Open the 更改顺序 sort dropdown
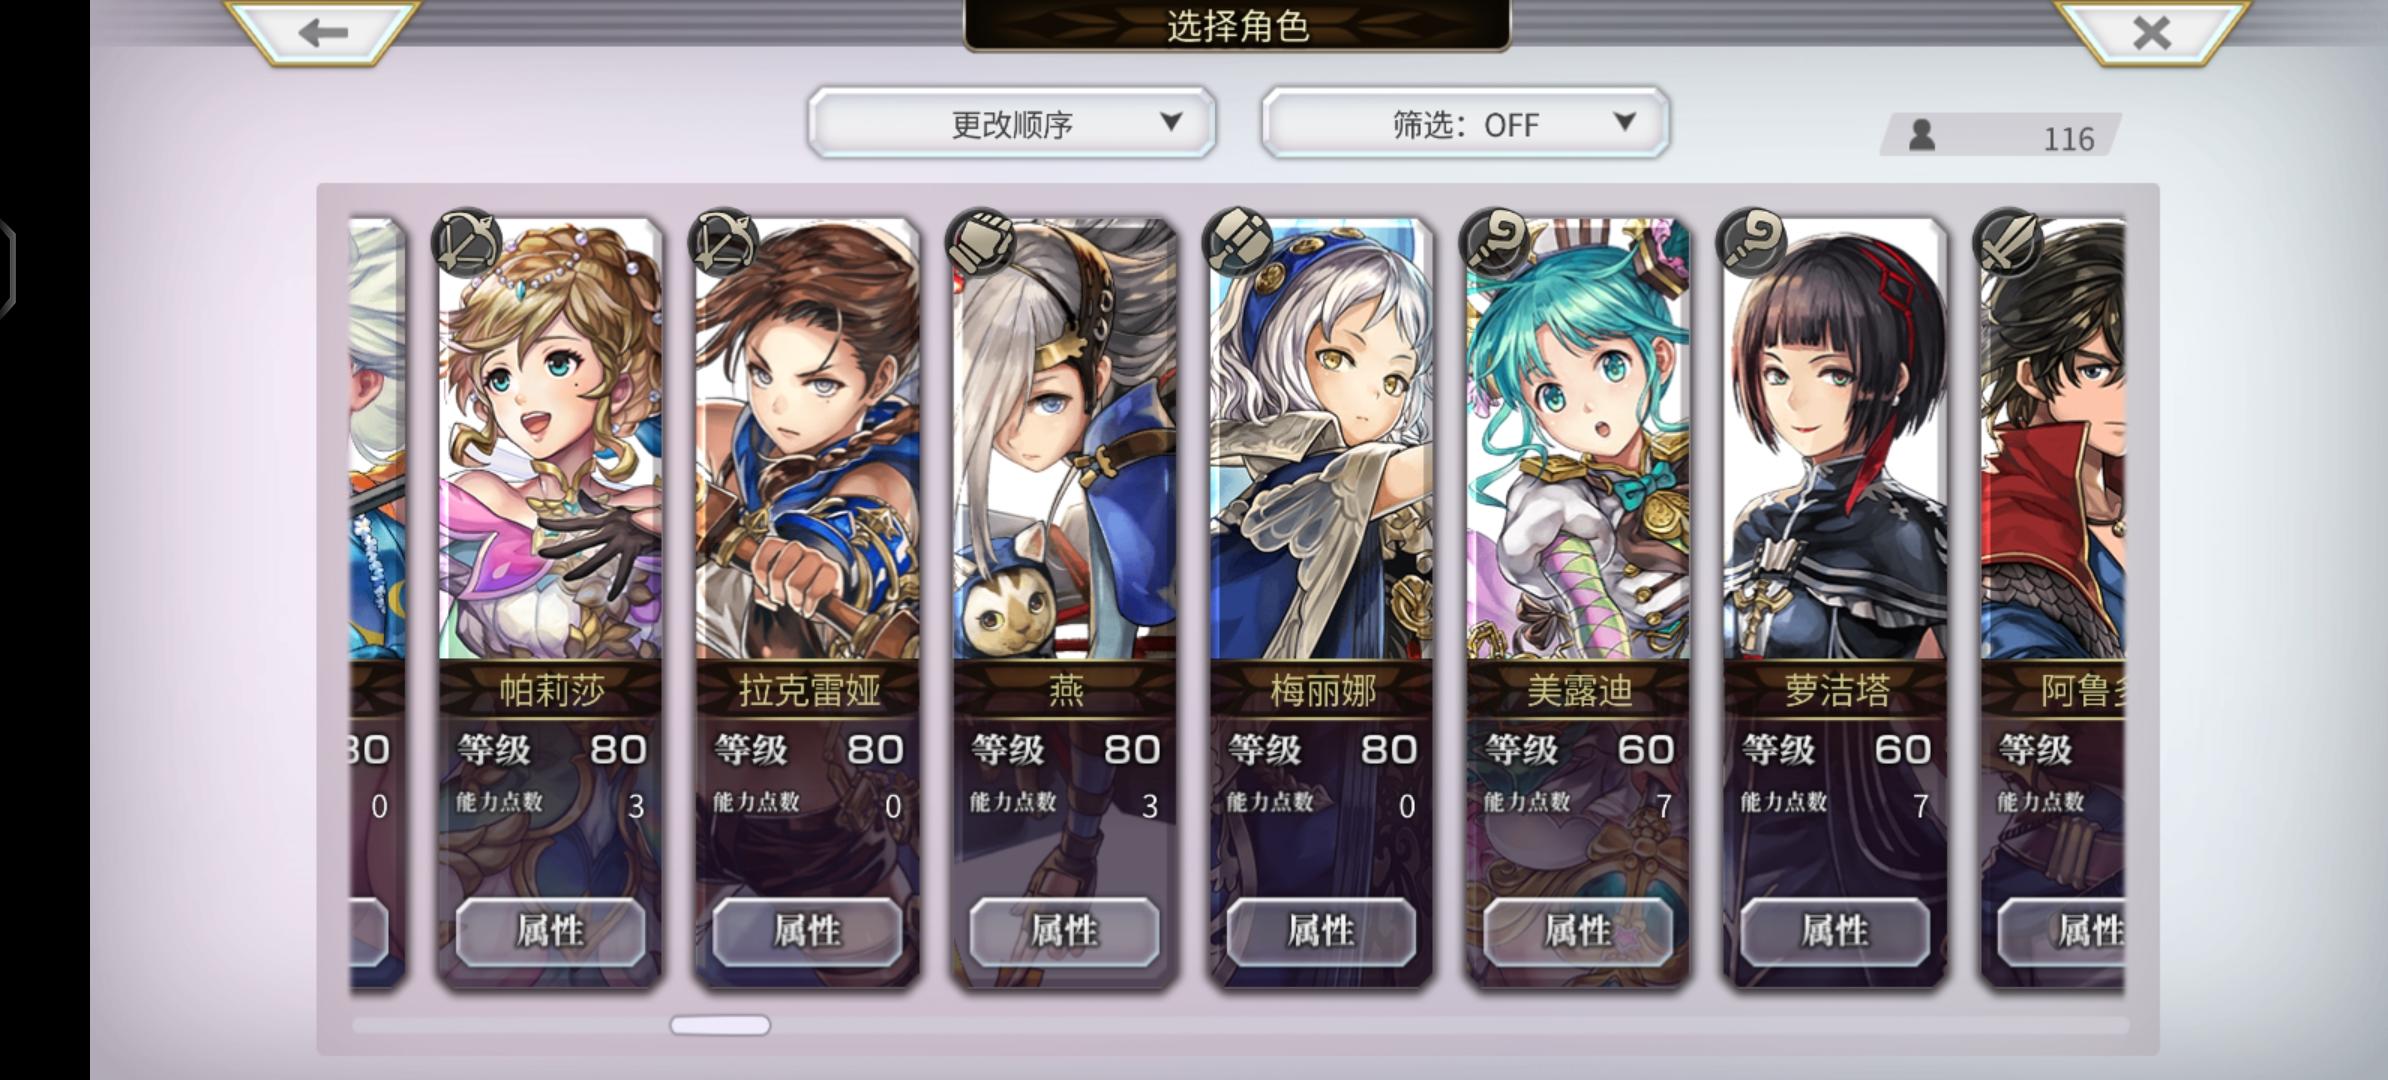Viewport: 2388px width, 1080px height. point(1012,123)
